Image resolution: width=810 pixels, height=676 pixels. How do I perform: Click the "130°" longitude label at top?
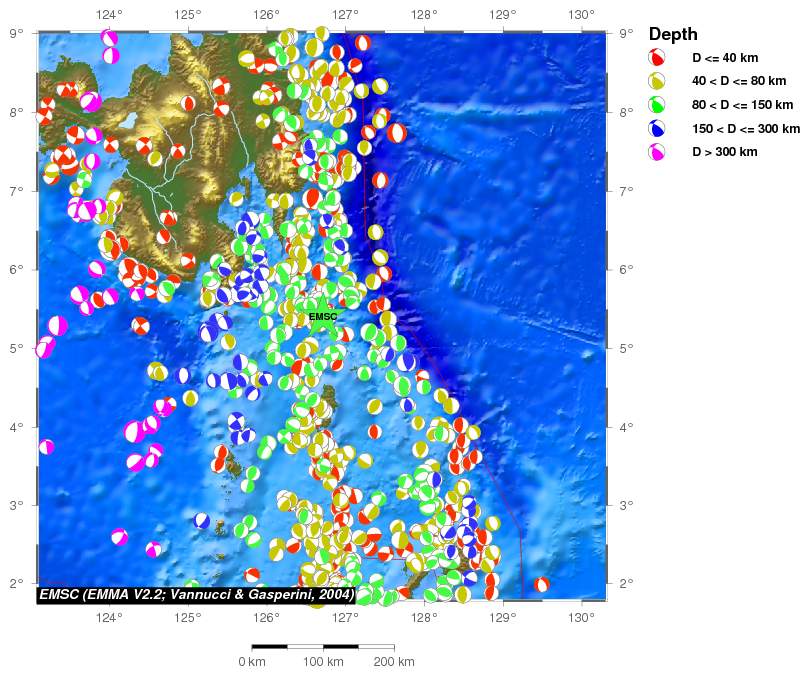[x=581, y=15]
